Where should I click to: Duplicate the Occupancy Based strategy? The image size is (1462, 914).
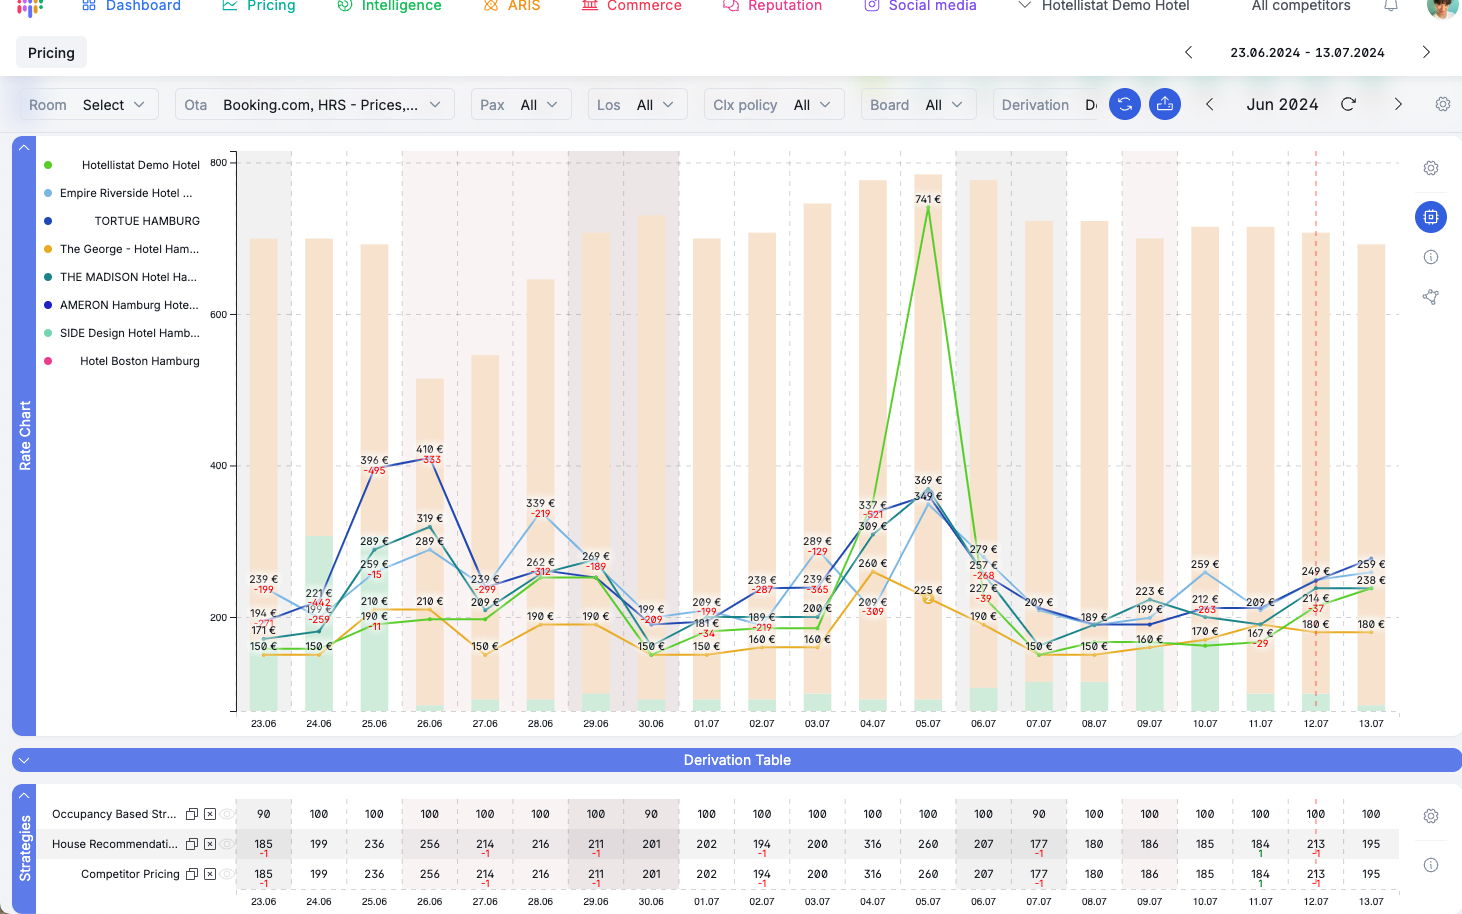tap(192, 814)
